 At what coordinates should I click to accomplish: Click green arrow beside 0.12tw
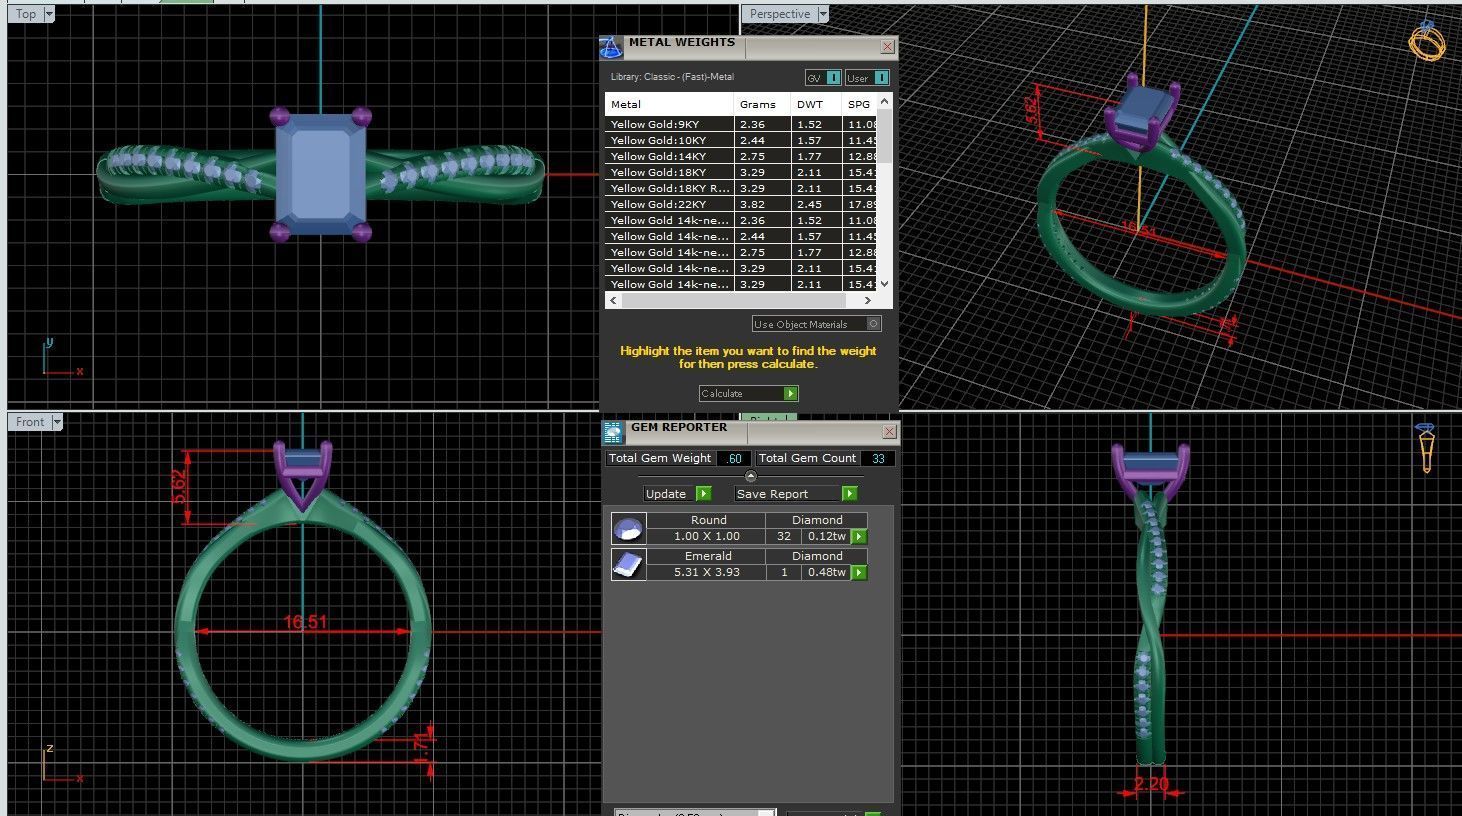(859, 537)
